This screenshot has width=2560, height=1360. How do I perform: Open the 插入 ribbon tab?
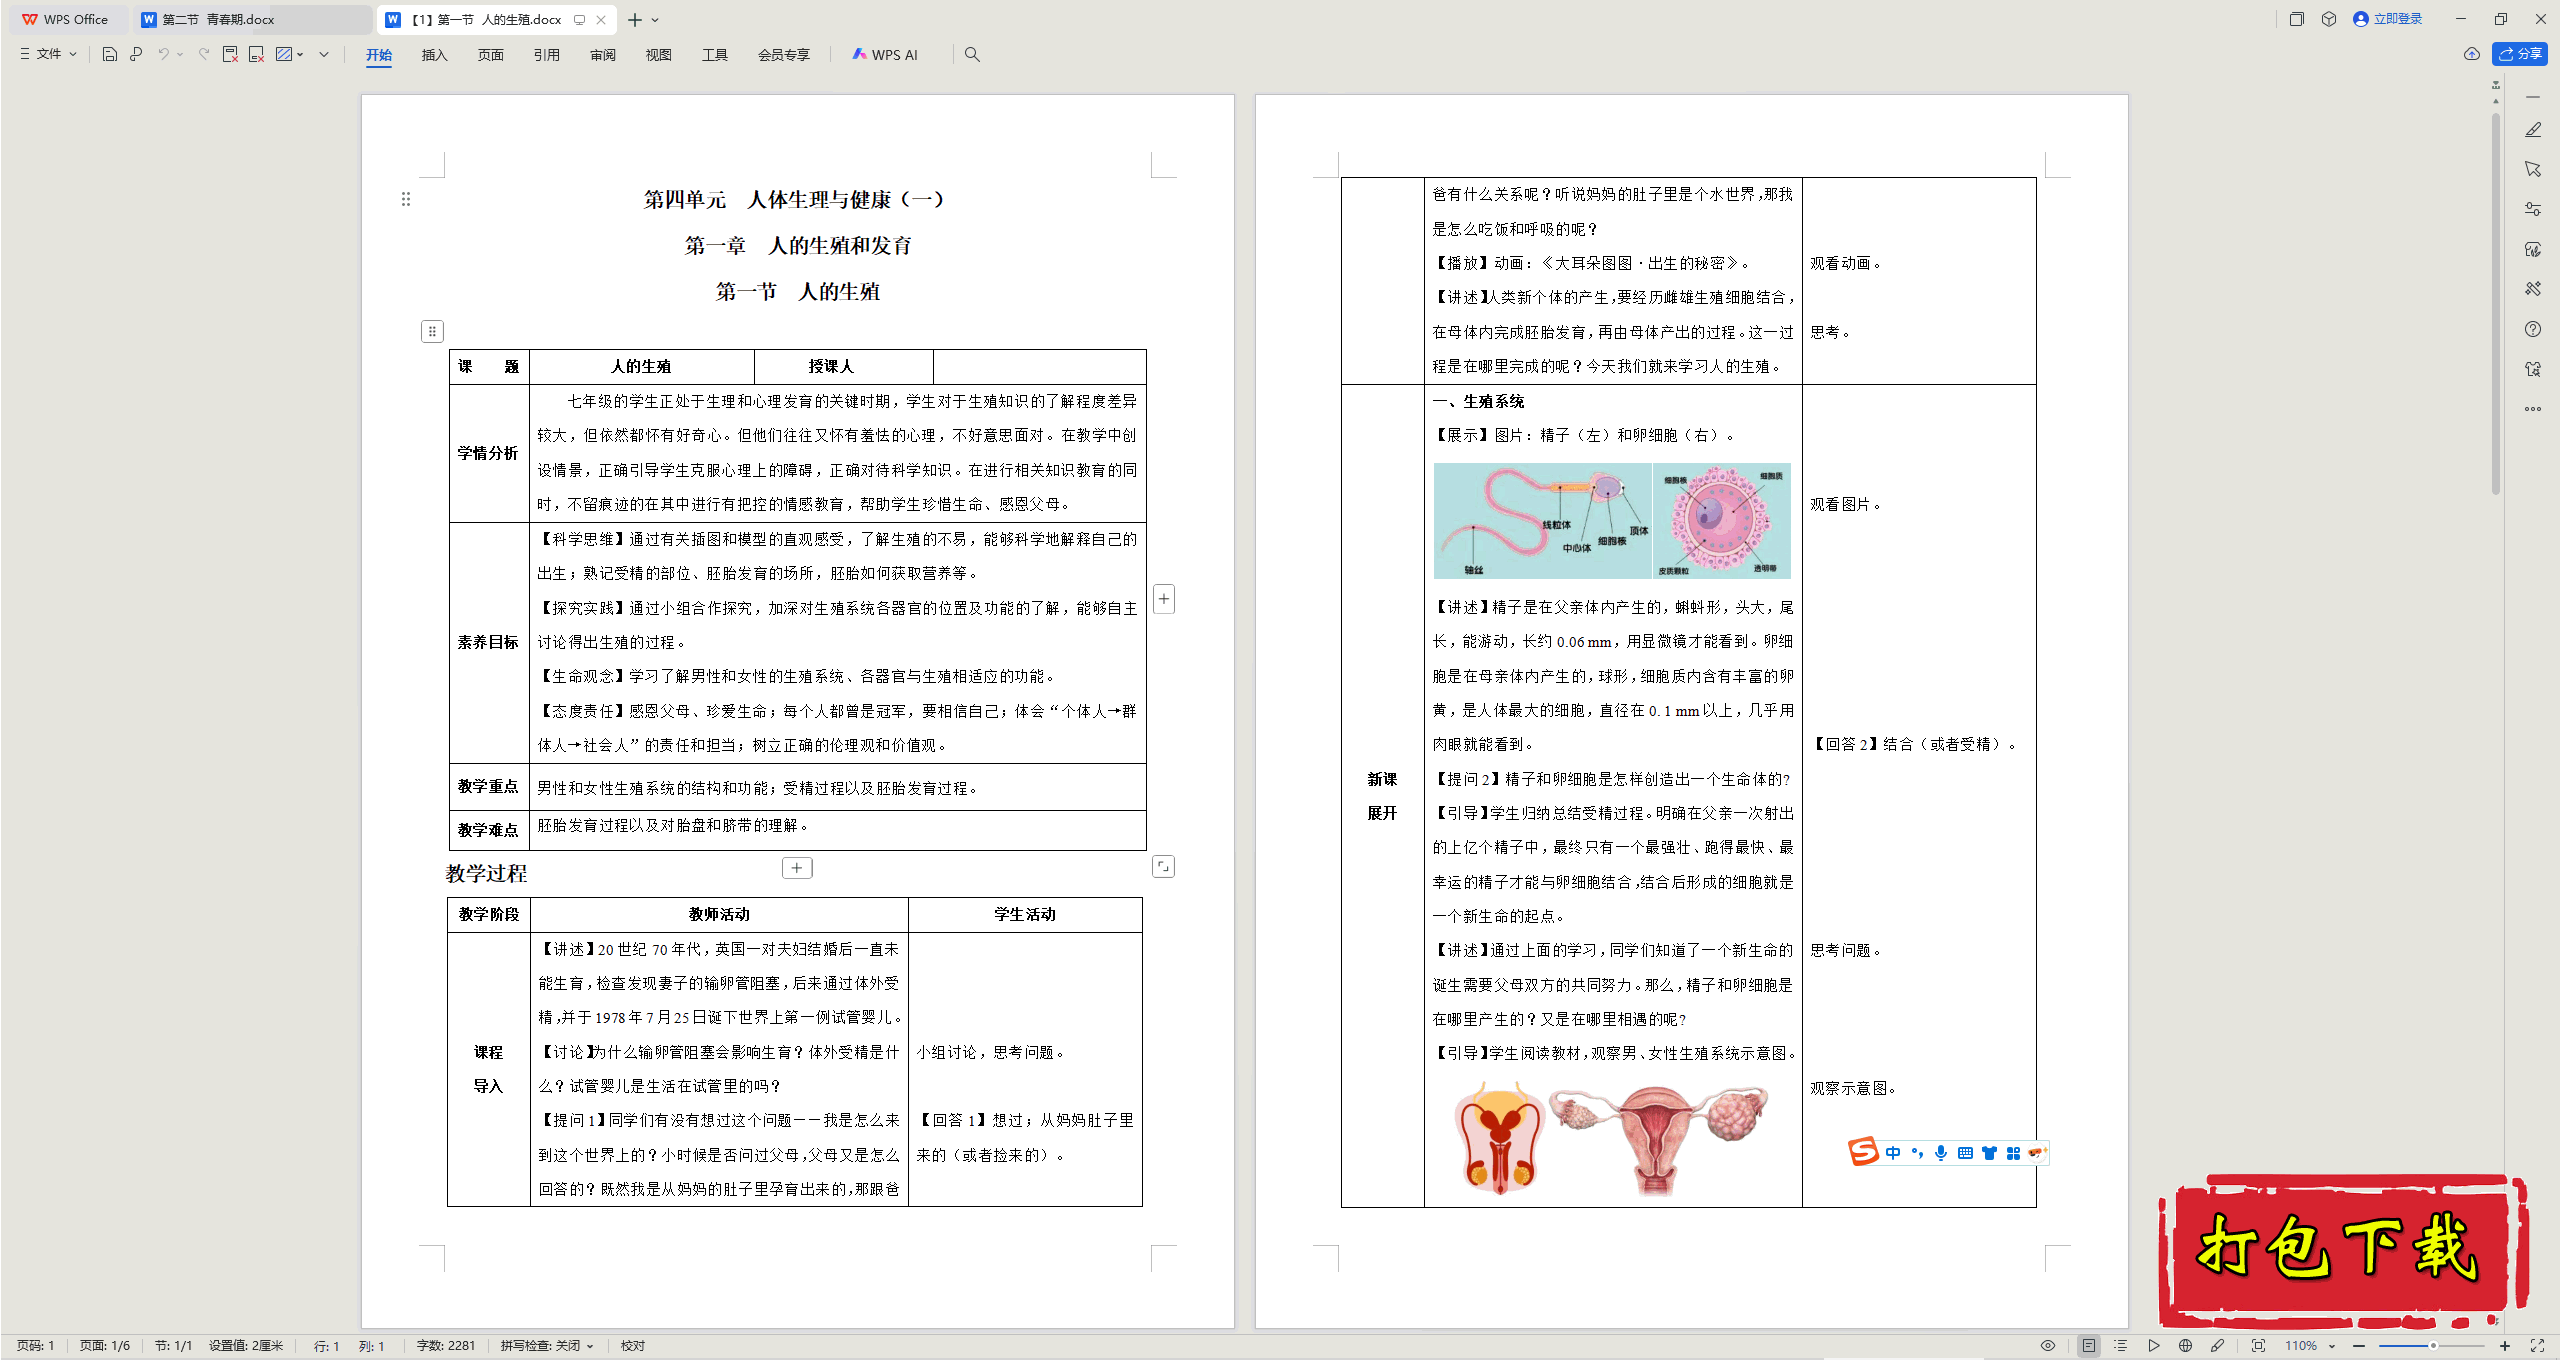434,55
